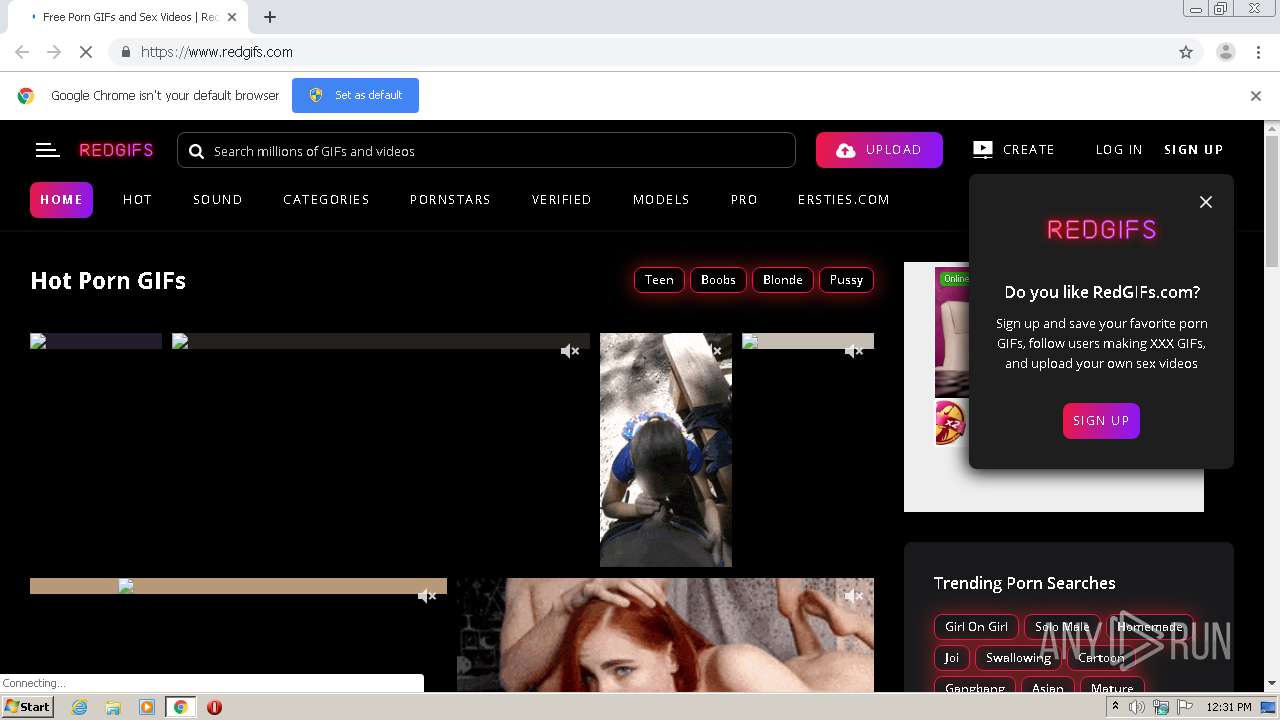Viewport: 1280px width, 720px height.
Task: View site info via padlock icon
Action: pyautogui.click(x=125, y=52)
